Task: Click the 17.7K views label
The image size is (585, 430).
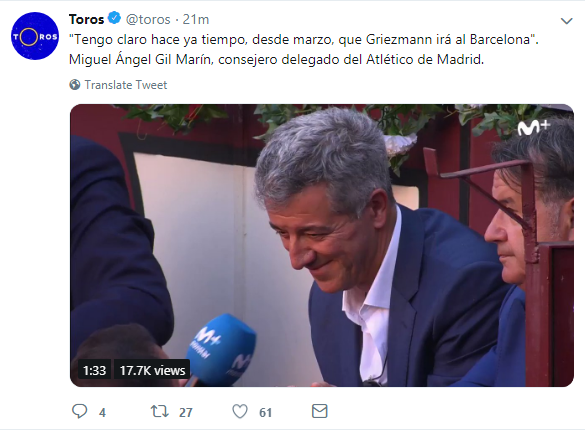Action: 152,370
